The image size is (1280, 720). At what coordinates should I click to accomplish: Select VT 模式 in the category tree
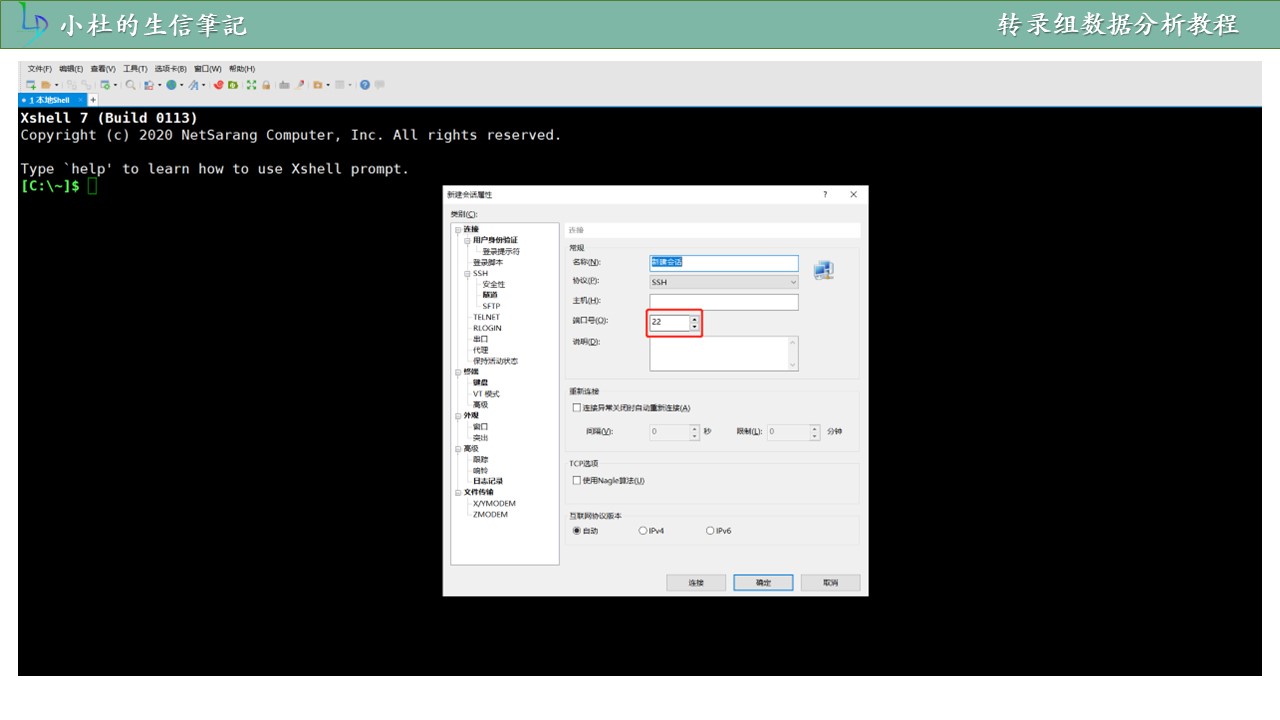486,394
